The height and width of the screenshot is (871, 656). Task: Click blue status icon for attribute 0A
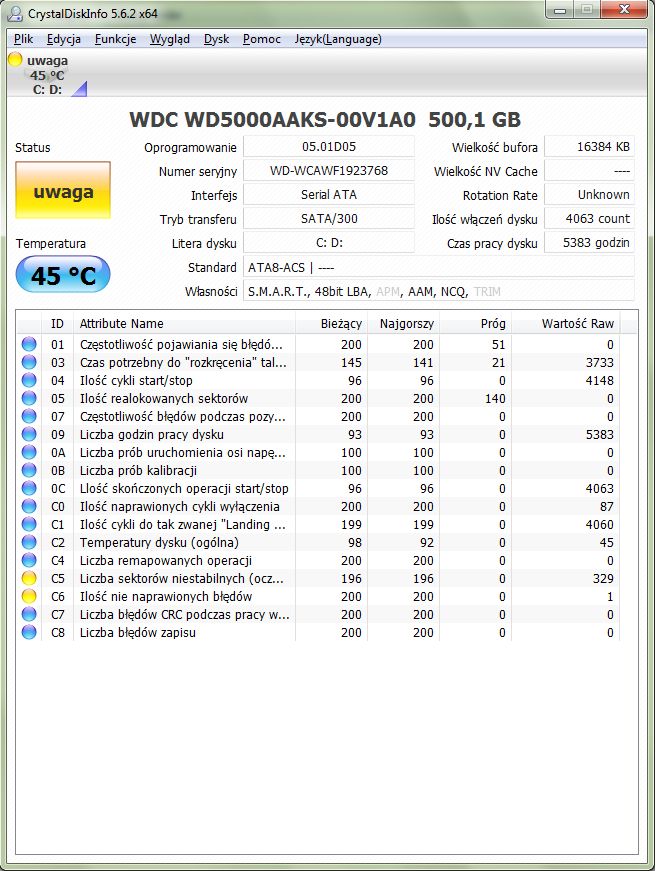pyautogui.click(x=29, y=452)
